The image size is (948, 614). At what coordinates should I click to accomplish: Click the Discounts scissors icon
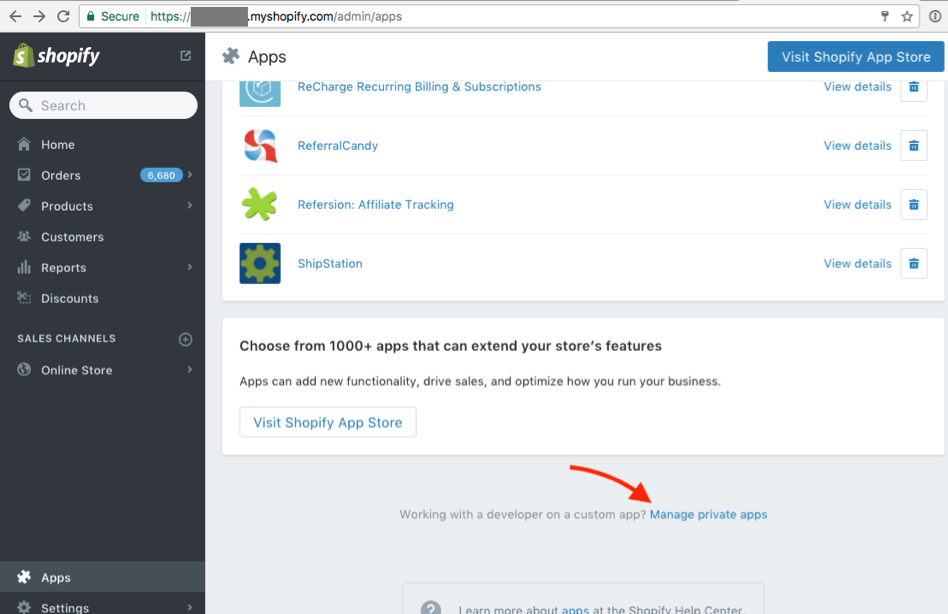pyautogui.click(x=24, y=298)
